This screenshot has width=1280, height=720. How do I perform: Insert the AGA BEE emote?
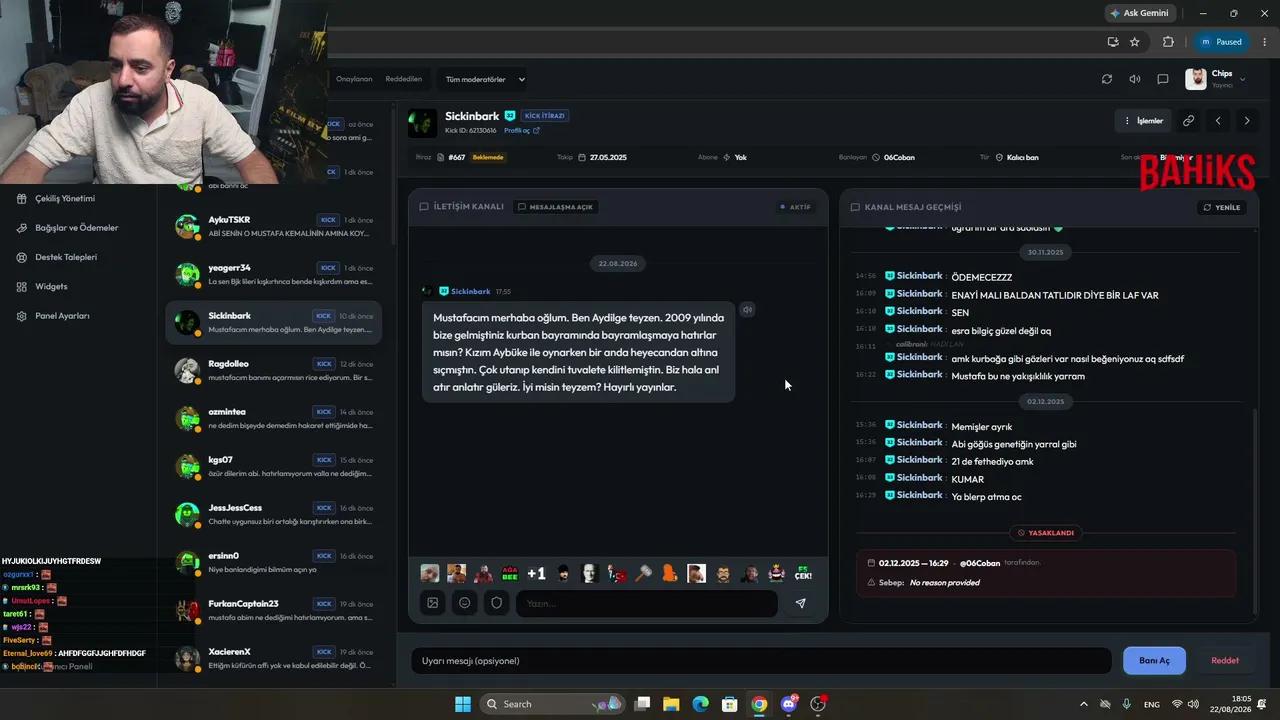pyautogui.click(x=510, y=573)
